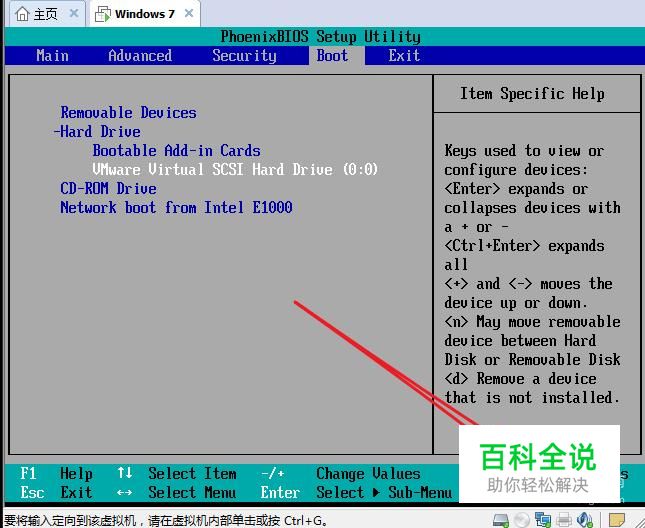Select the Windows 7 VM tab
This screenshot has width=645, height=528.
(x=145, y=14)
